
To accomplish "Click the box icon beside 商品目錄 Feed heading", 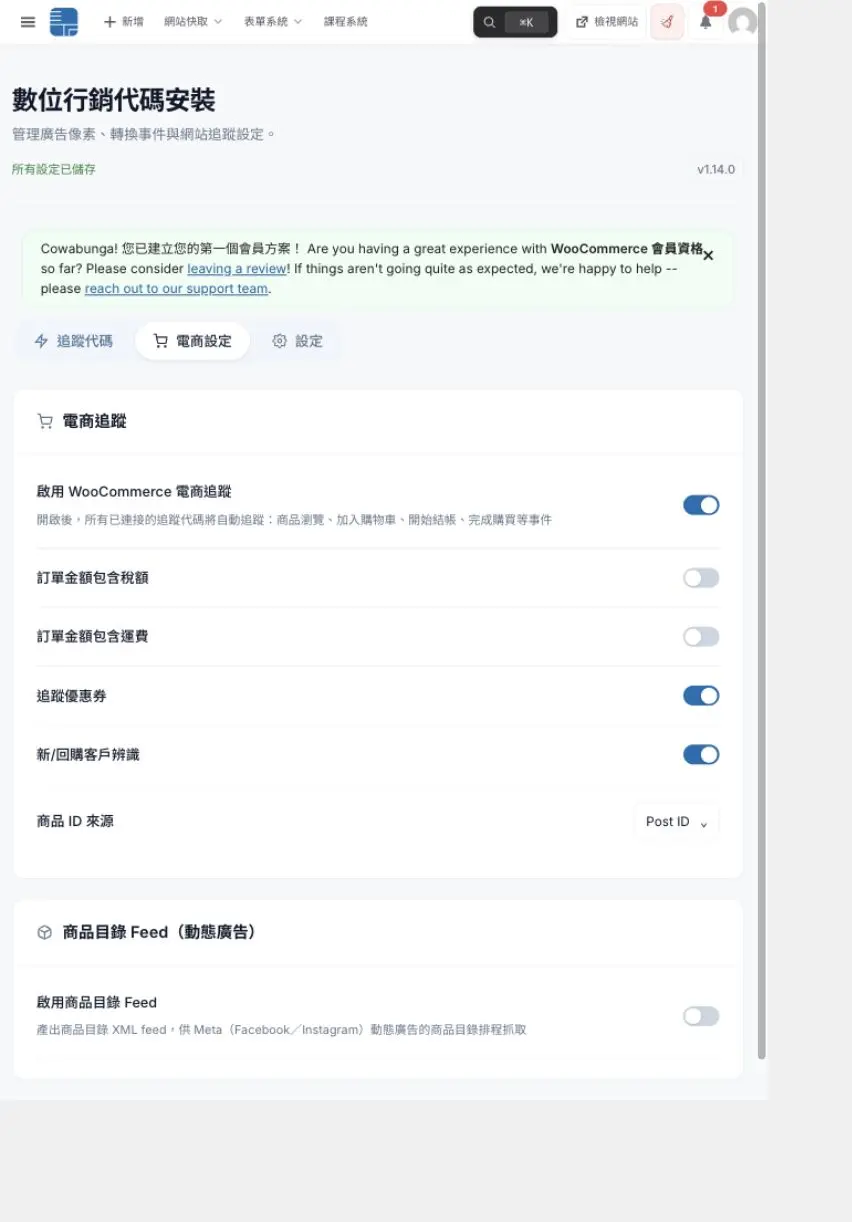I will pyautogui.click(x=45, y=932).
